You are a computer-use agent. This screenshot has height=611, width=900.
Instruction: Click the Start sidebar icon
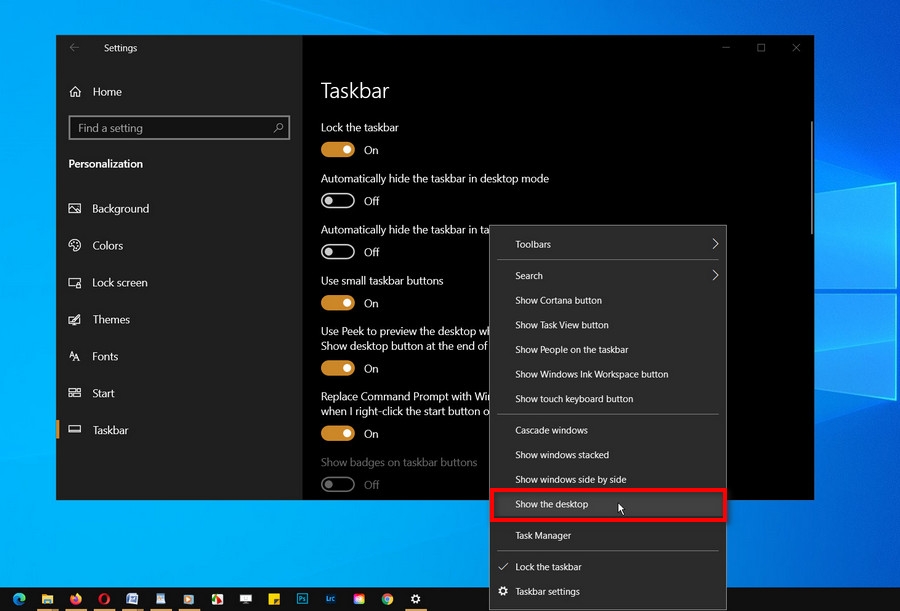(x=75, y=393)
